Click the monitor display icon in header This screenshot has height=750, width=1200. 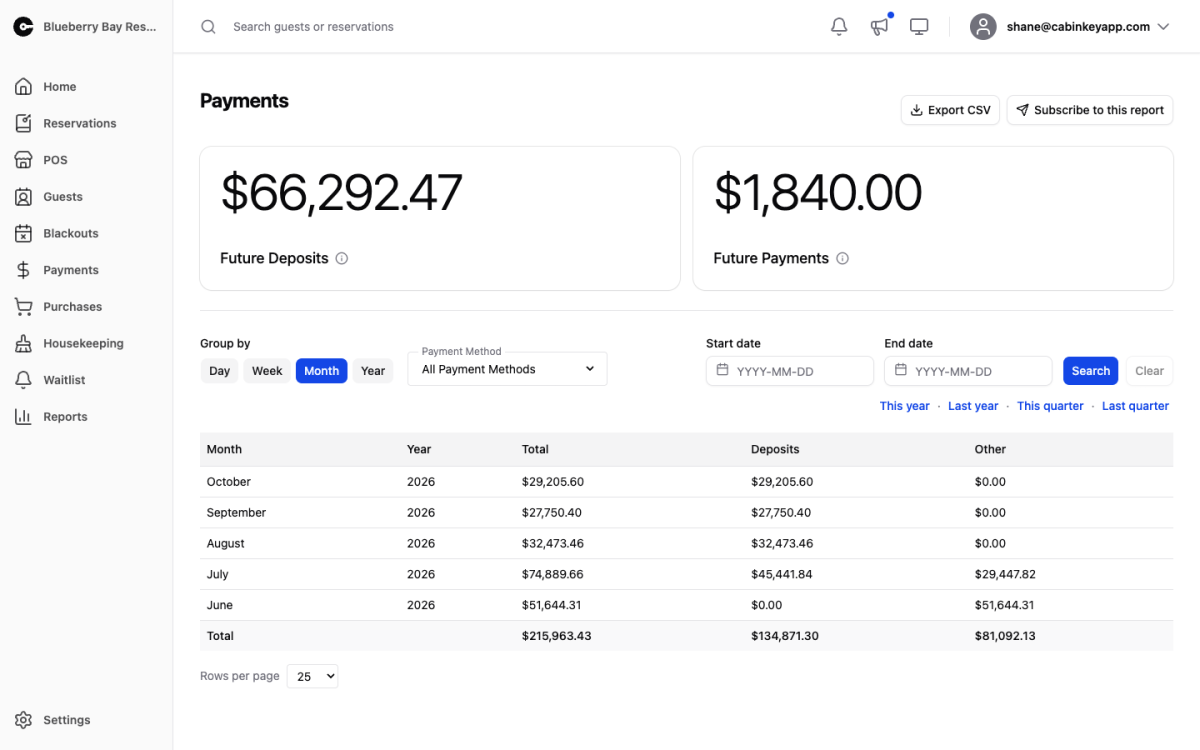919,27
